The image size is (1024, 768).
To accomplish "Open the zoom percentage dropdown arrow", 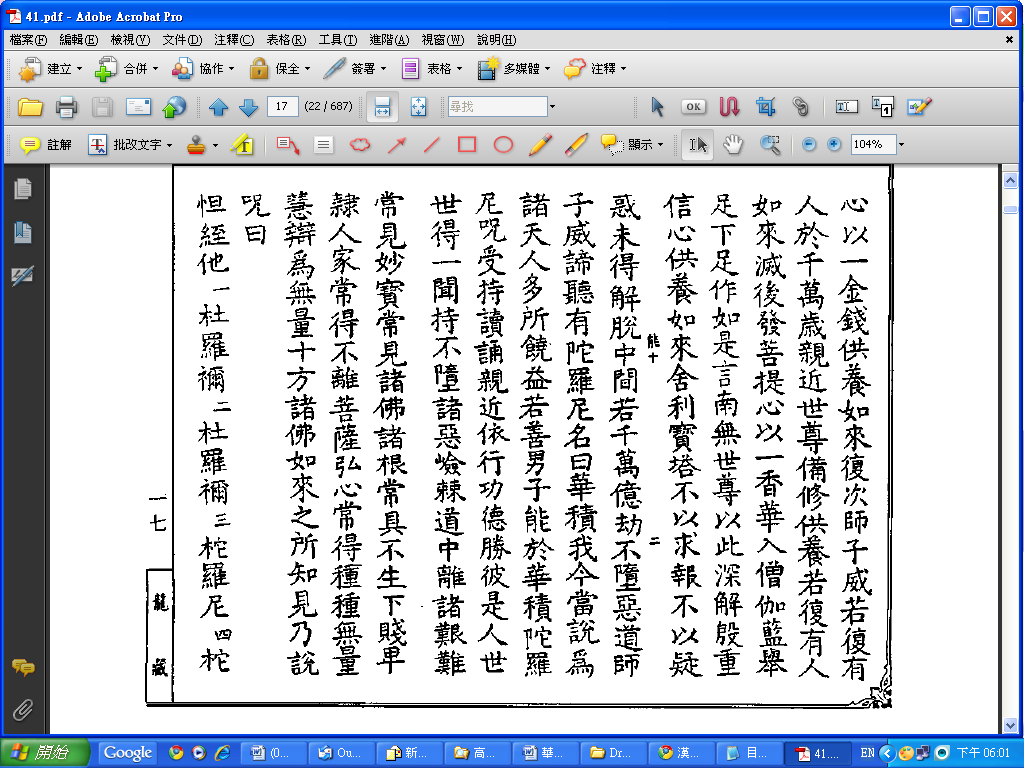I will click(901, 145).
